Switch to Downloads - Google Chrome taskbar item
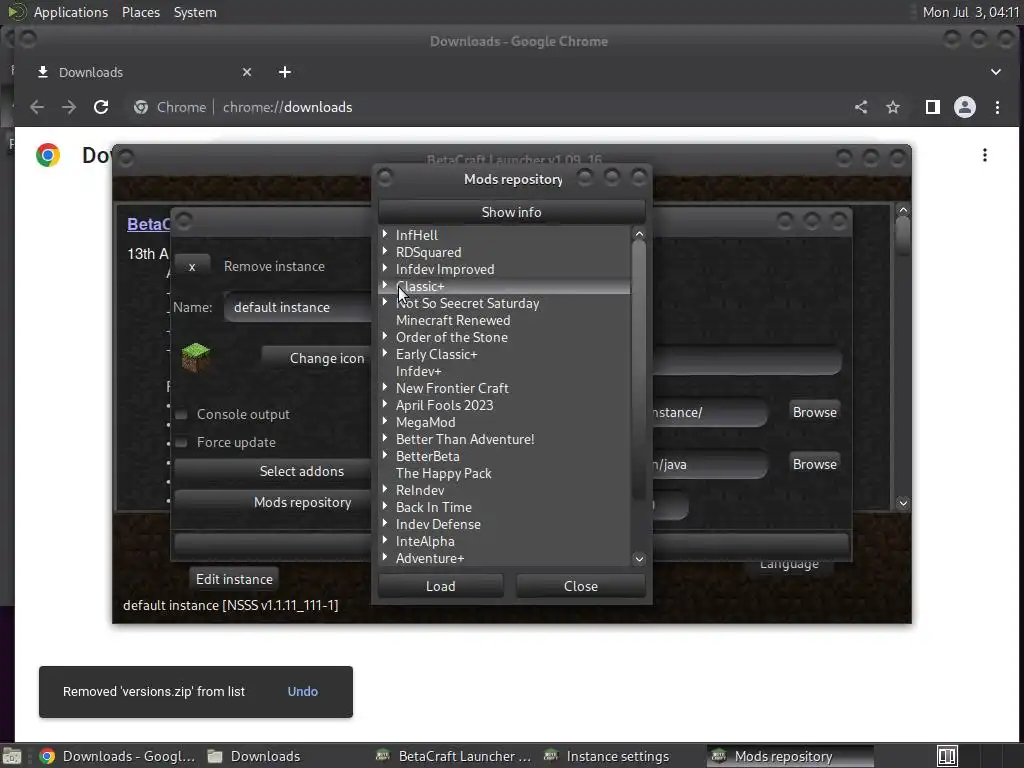Image resolution: width=1024 pixels, height=768 pixels. [x=118, y=756]
